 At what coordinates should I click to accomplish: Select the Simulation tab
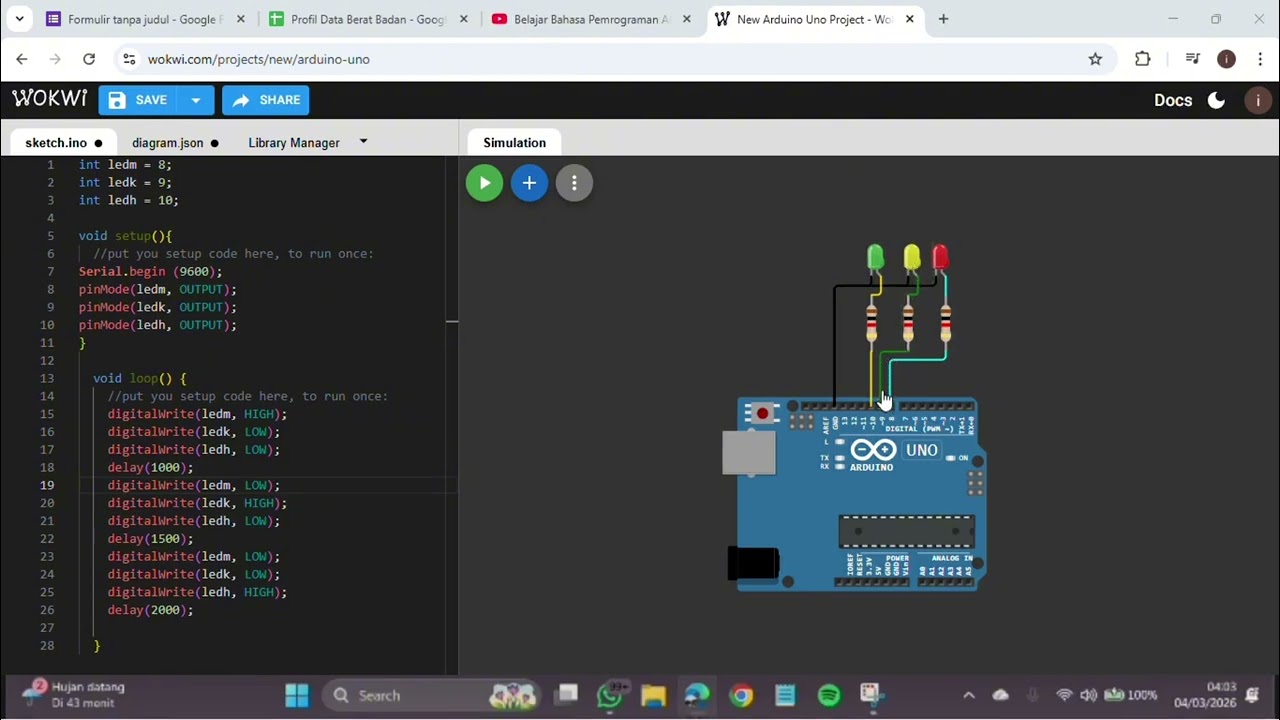pyautogui.click(x=515, y=143)
